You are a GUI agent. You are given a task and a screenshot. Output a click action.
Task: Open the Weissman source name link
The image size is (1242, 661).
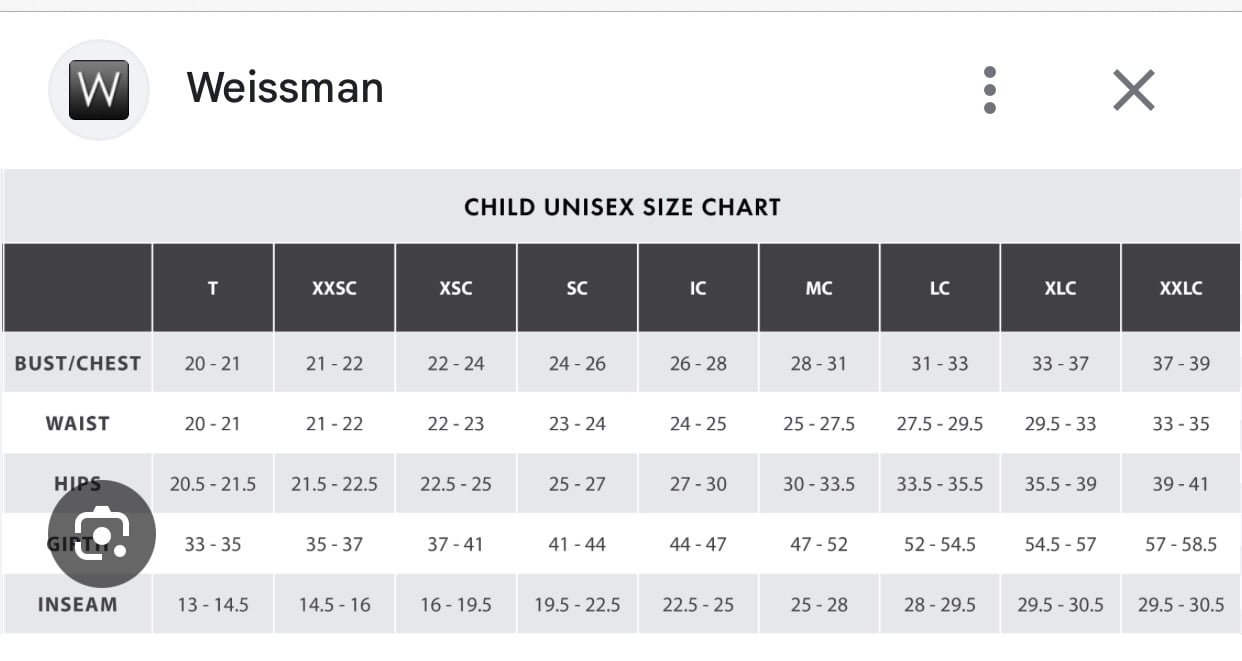[x=285, y=88]
